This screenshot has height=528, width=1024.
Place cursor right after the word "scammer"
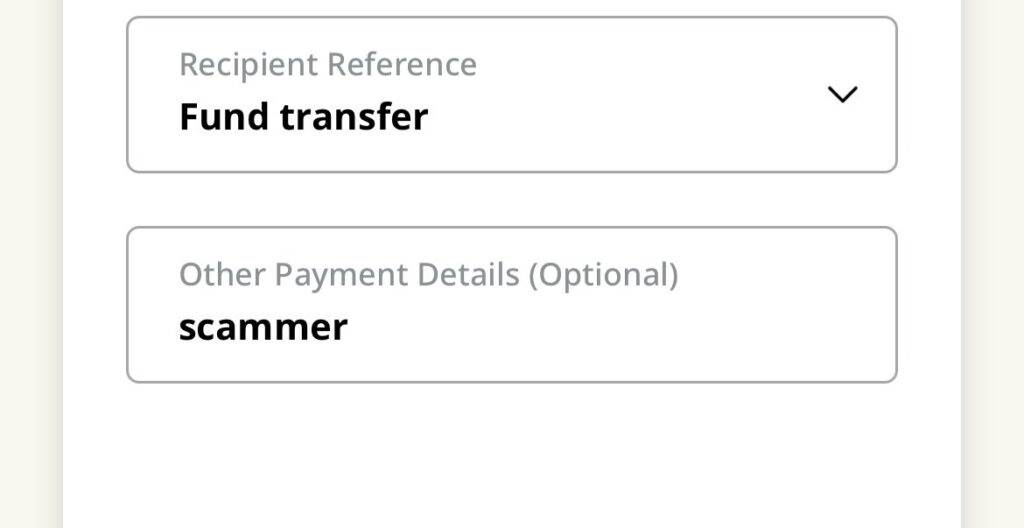point(350,328)
